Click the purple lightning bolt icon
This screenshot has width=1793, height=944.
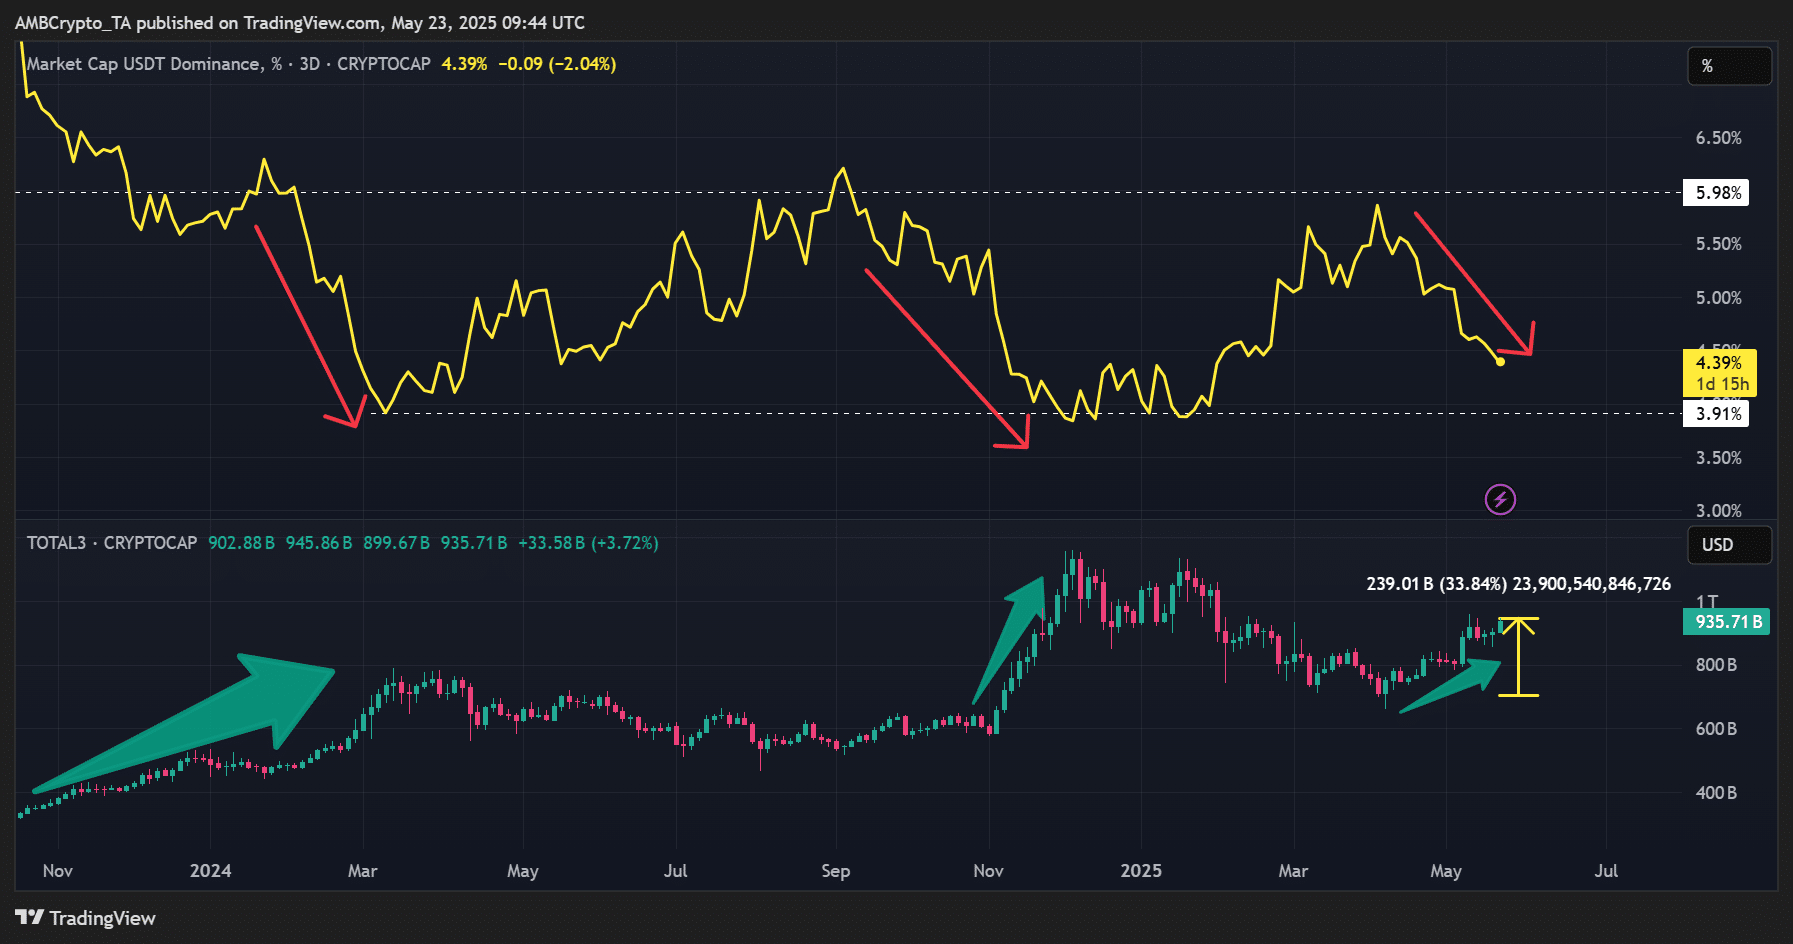[x=1500, y=499]
